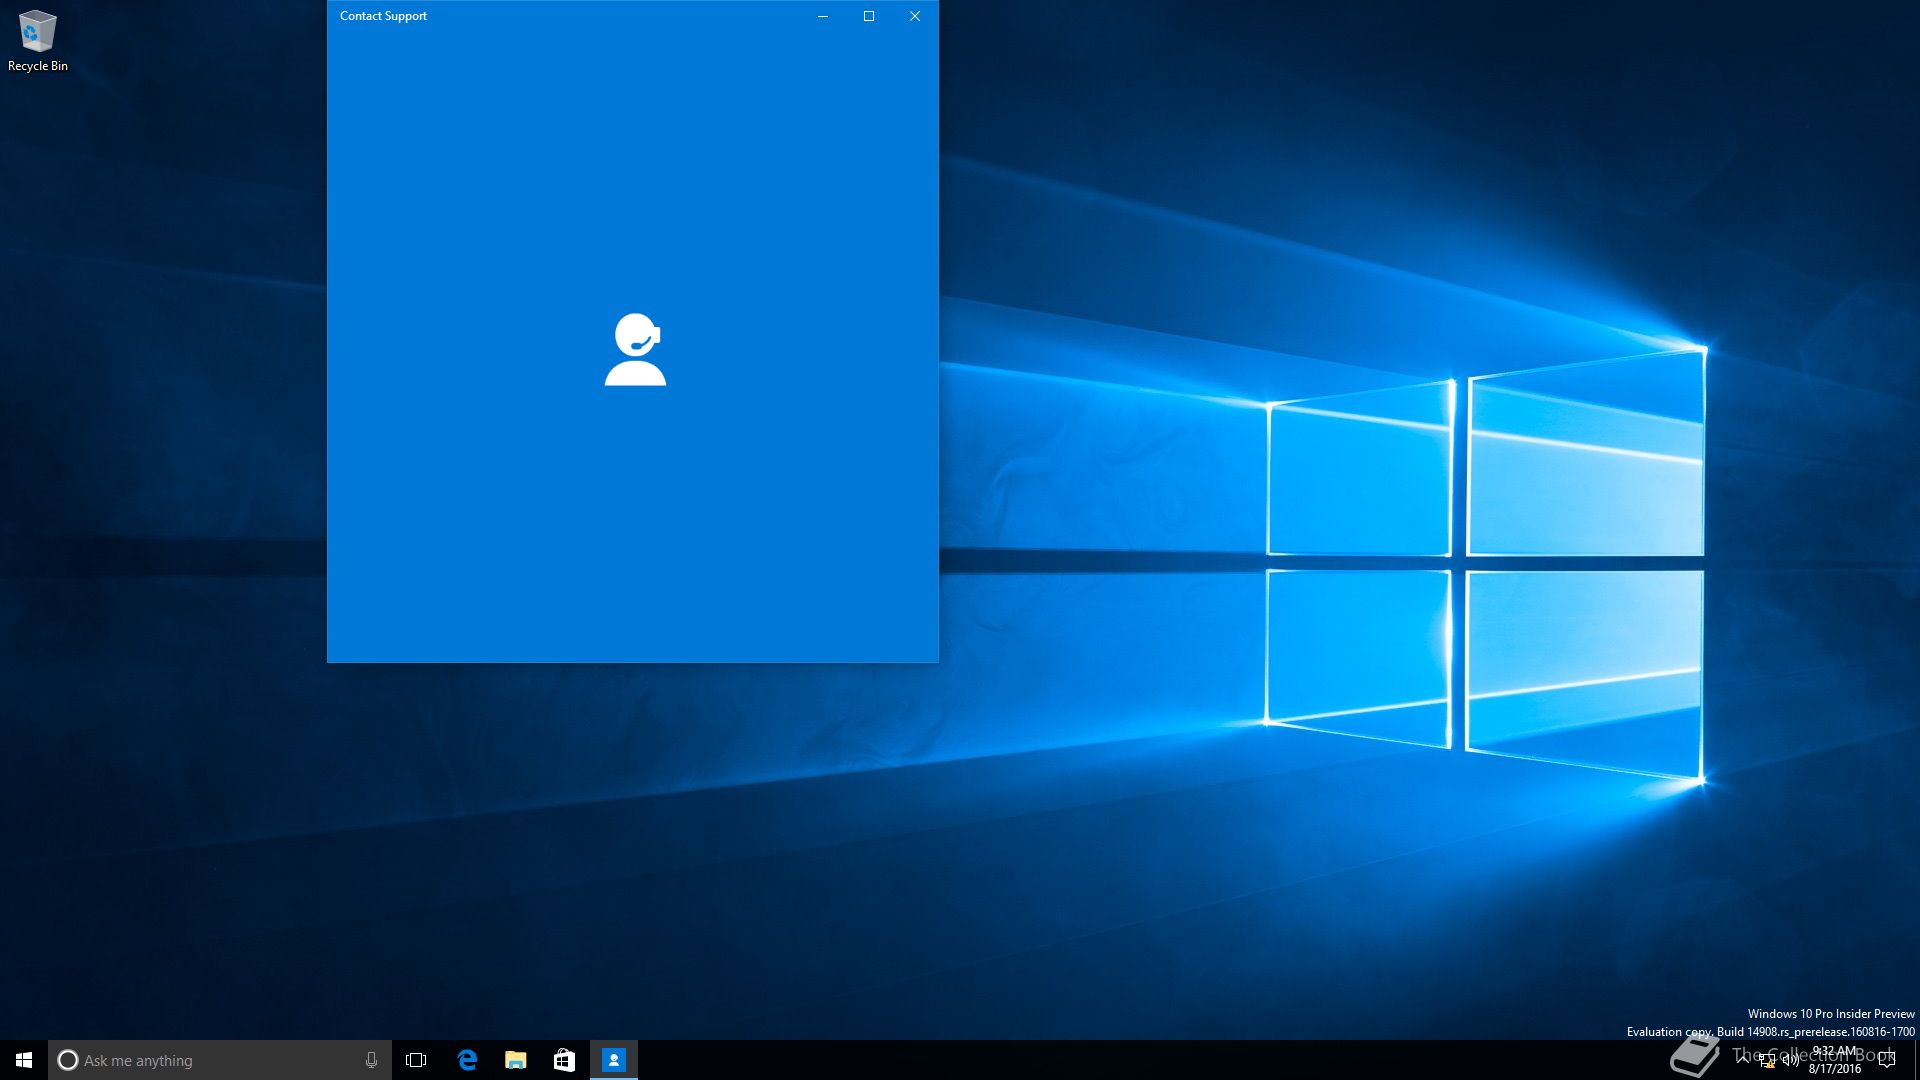Open the Action Center notifications icon

[x=1887, y=1060]
